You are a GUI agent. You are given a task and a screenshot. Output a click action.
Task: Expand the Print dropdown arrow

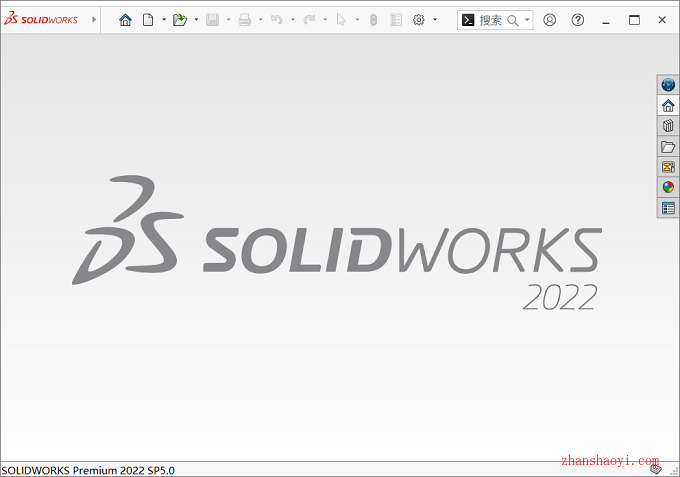tap(261, 20)
